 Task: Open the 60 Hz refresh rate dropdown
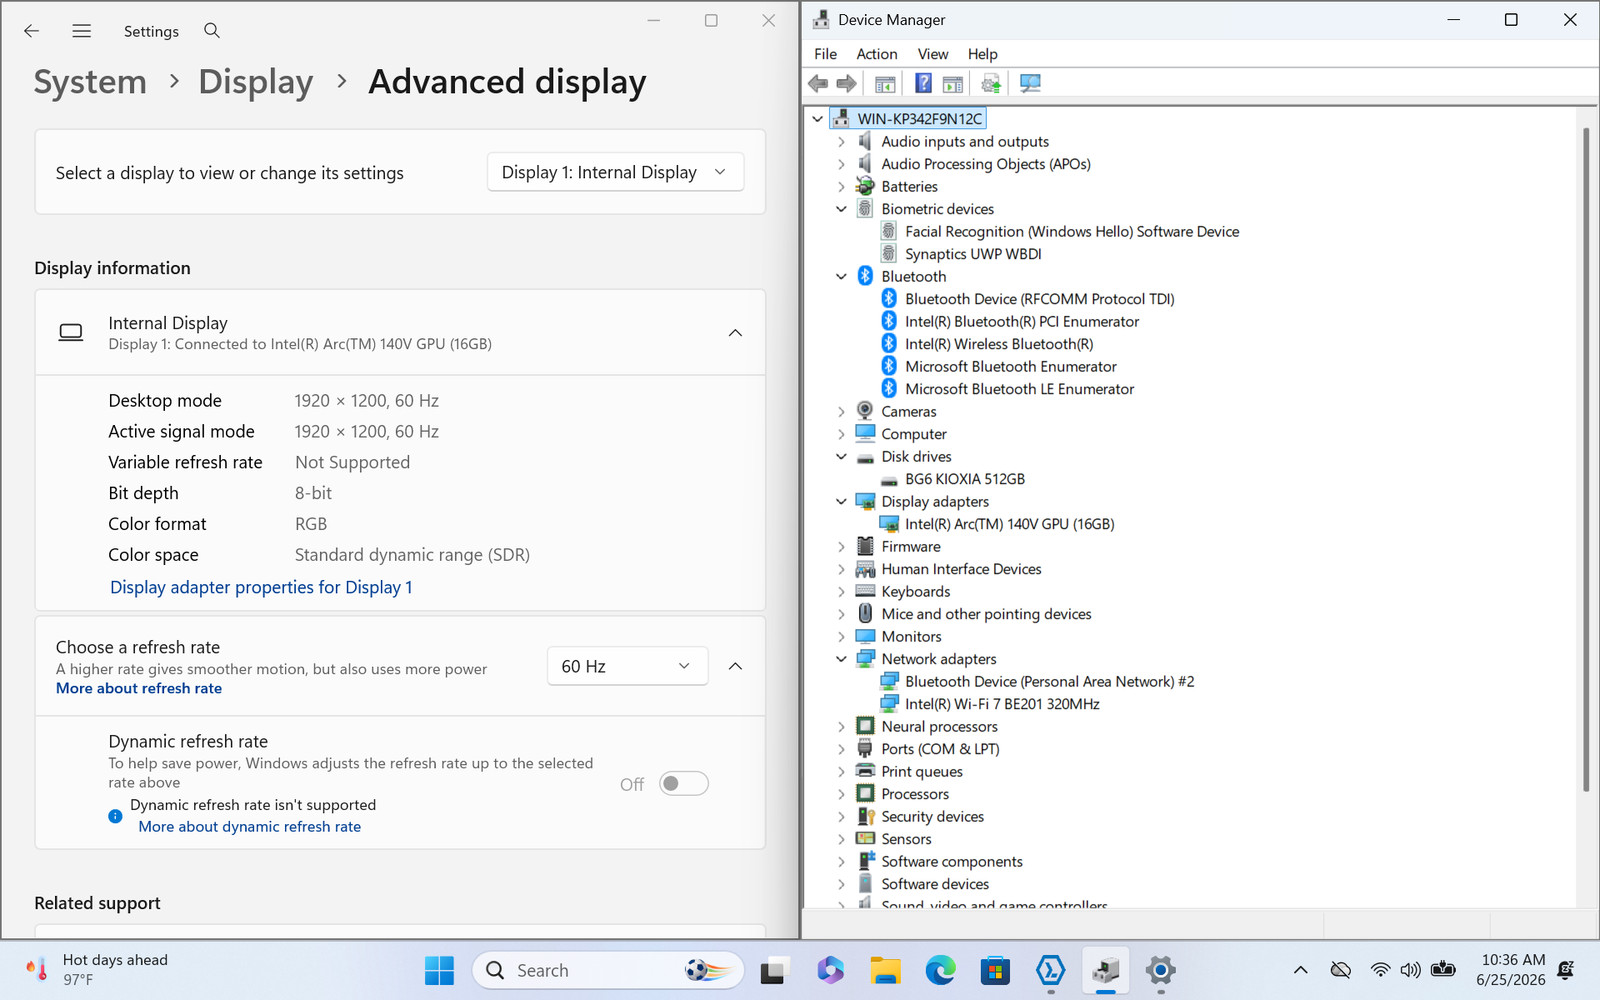click(x=628, y=666)
